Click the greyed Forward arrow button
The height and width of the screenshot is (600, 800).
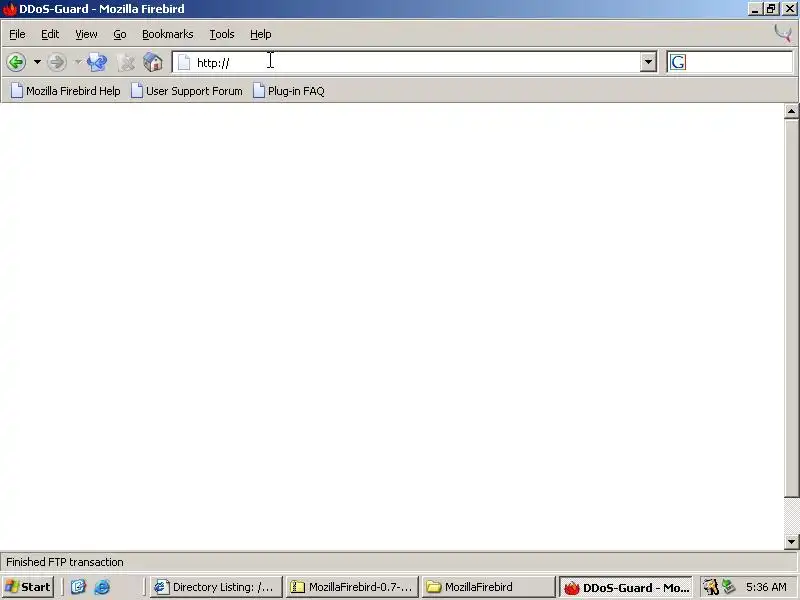click(x=57, y=62)
